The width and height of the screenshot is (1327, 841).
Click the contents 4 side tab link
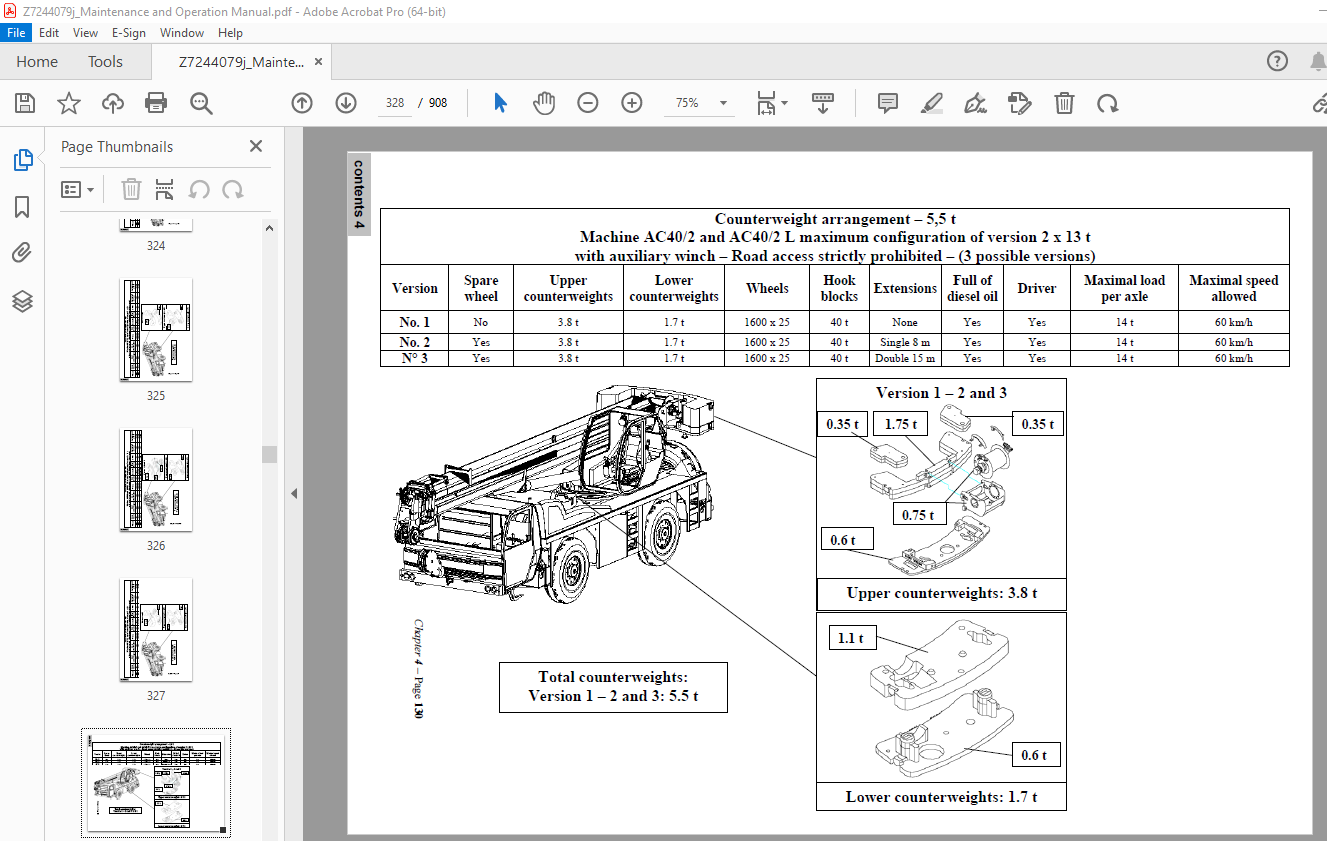tap(359, 195)
